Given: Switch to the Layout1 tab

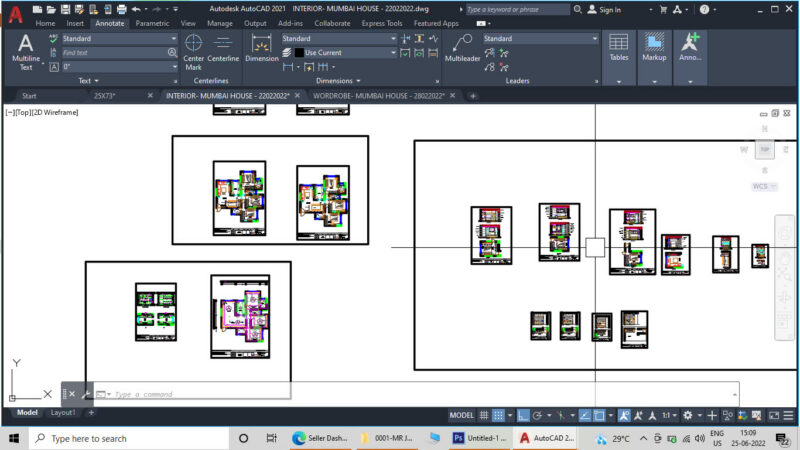Looking at the screenshot, I should (63, 412).
